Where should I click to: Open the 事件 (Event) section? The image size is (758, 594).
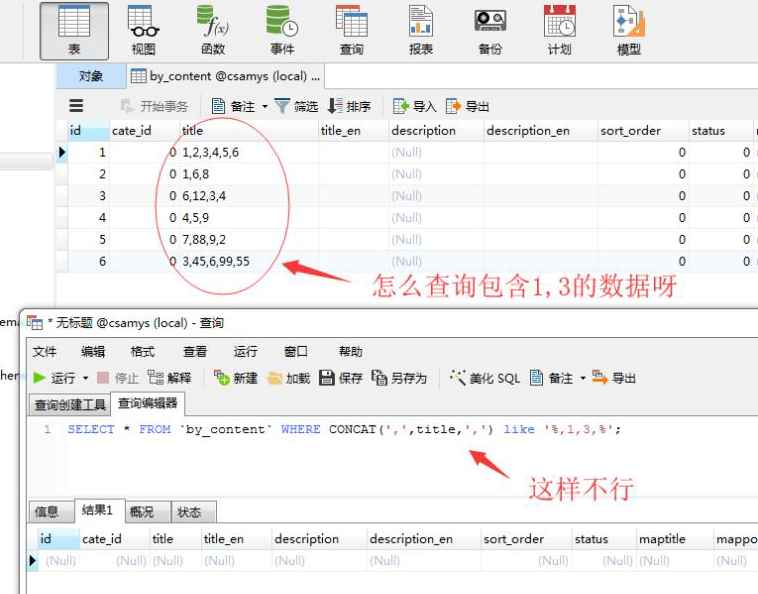pyautogui.click(x=282, y=31)
